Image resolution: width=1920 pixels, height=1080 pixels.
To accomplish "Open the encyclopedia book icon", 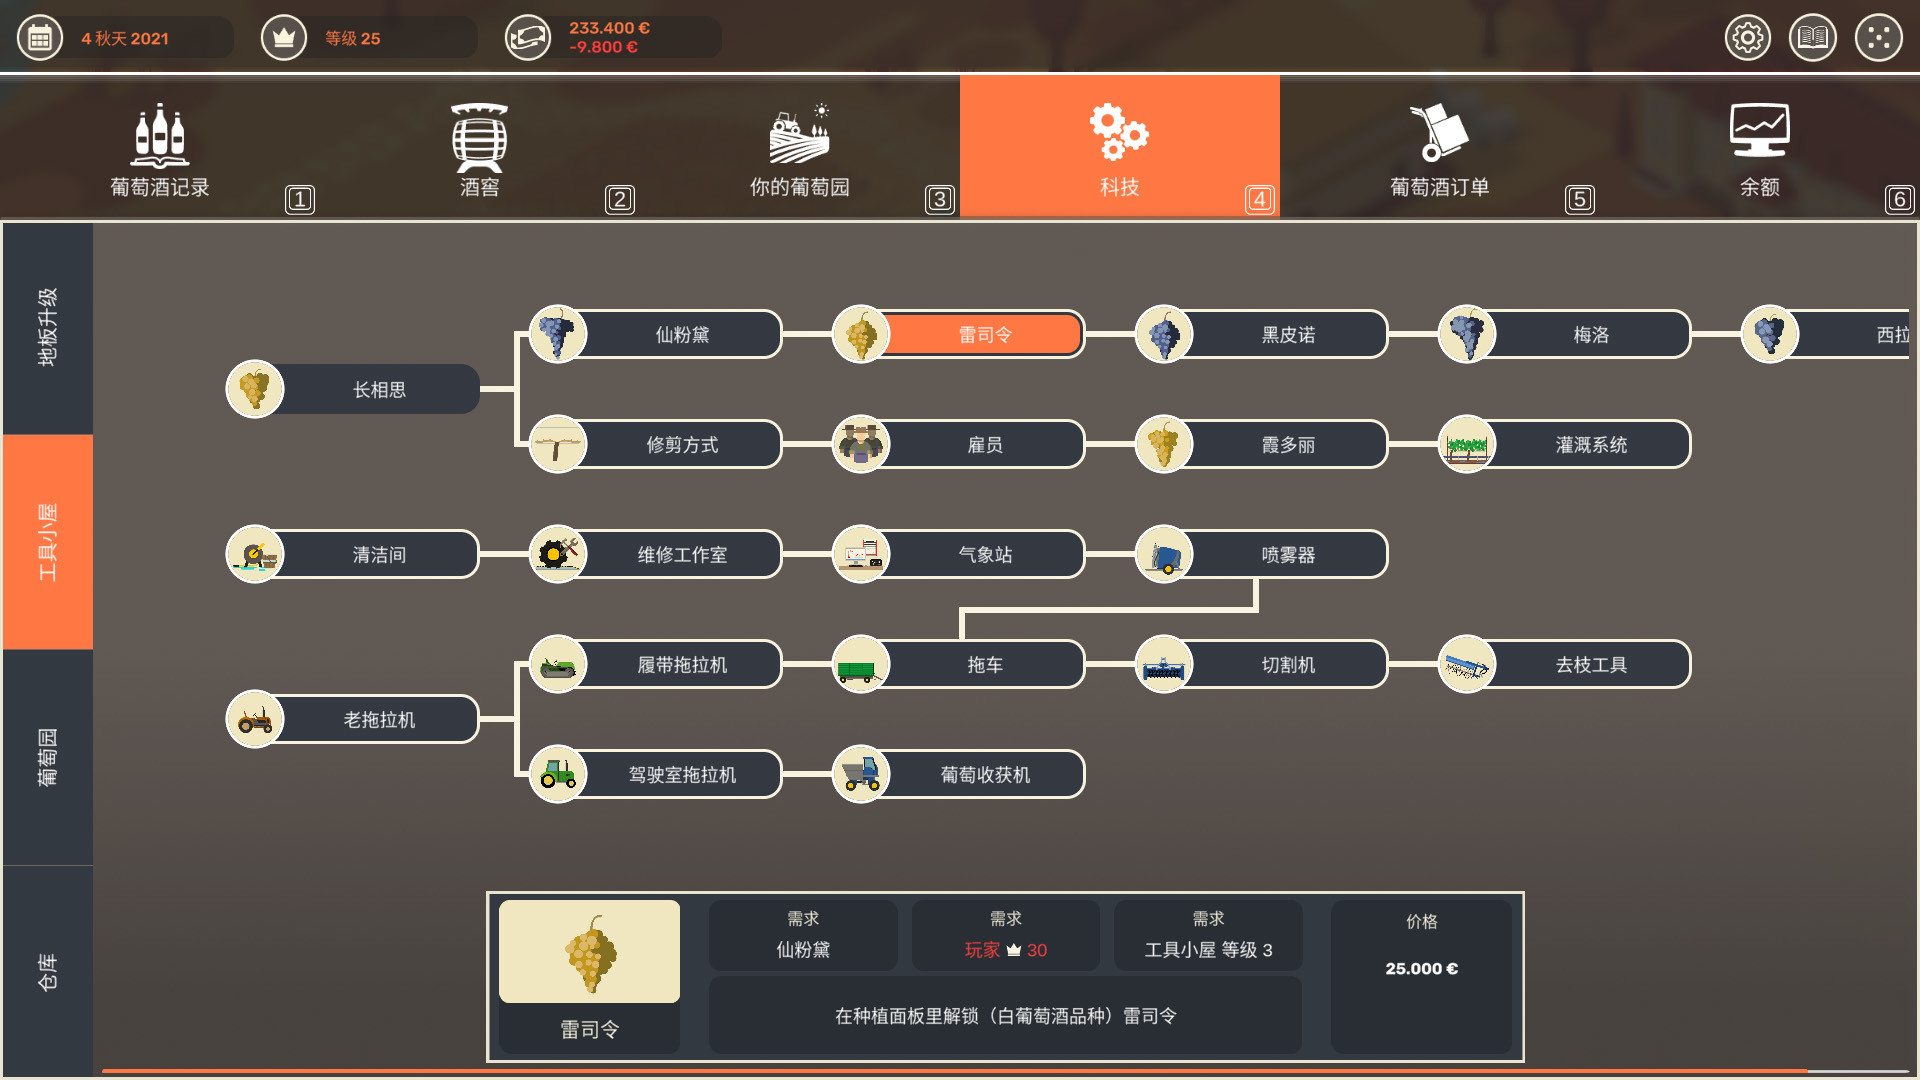I will coord(1813,38).
